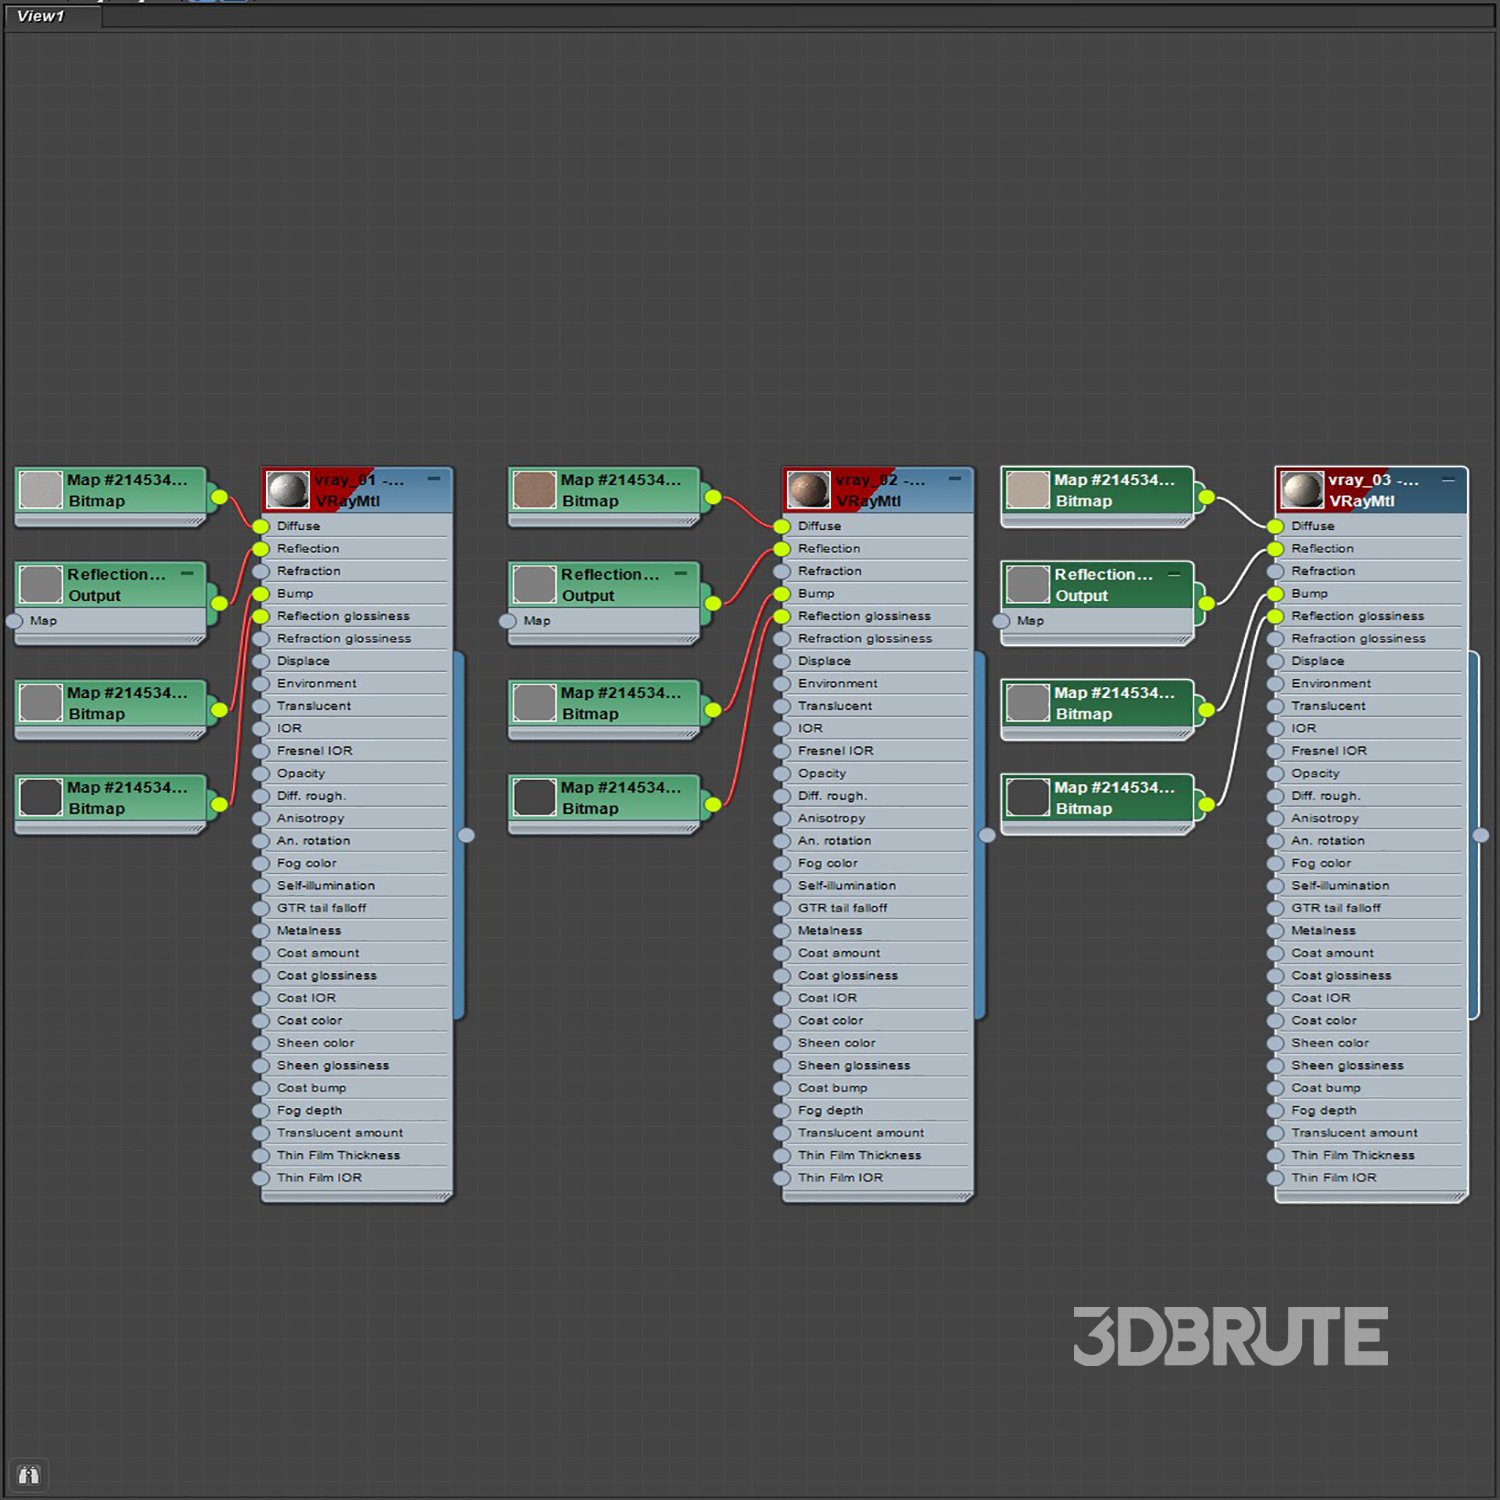Collapse the Reflection Output node feeding vray_03
This screenshot has height=1500, width=1500.
[x=1174, y=574]
